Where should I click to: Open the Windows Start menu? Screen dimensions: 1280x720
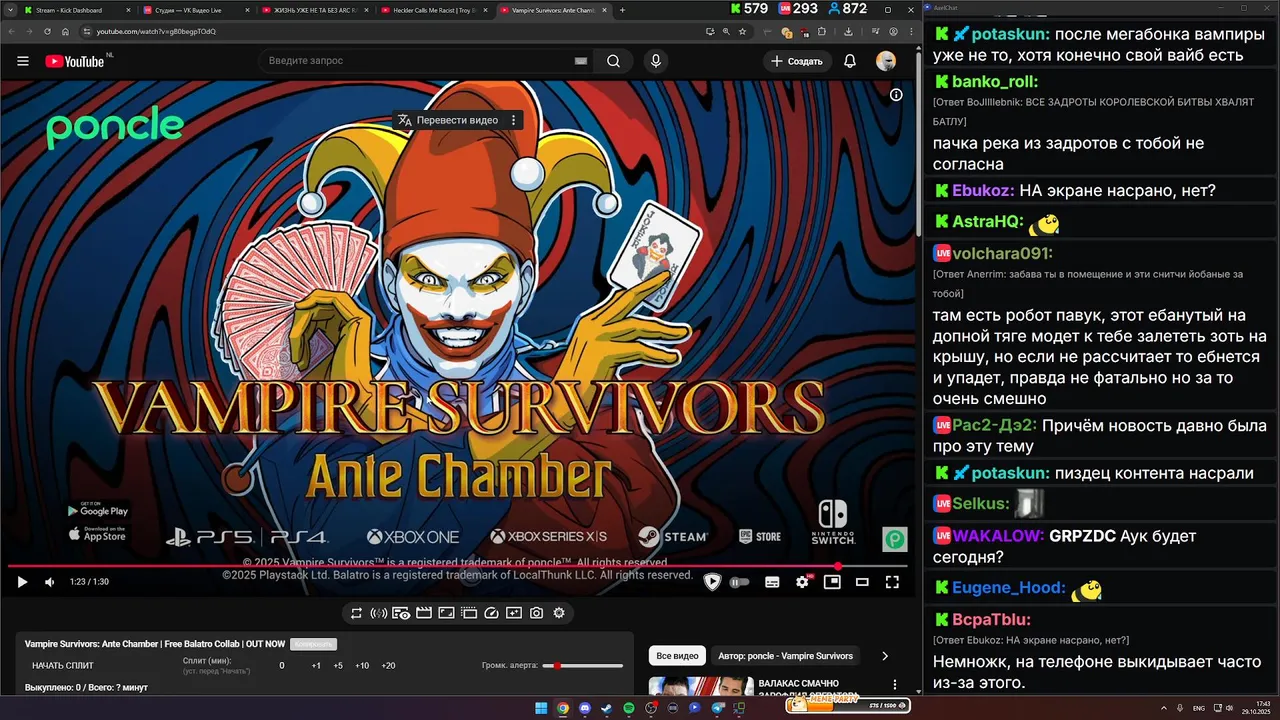pyautogui.click(x=541, y=708)
